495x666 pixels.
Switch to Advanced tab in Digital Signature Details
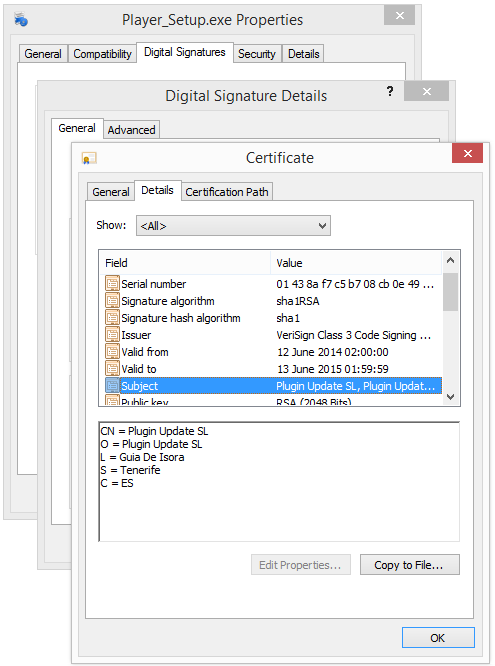click(x=131, y=130)
